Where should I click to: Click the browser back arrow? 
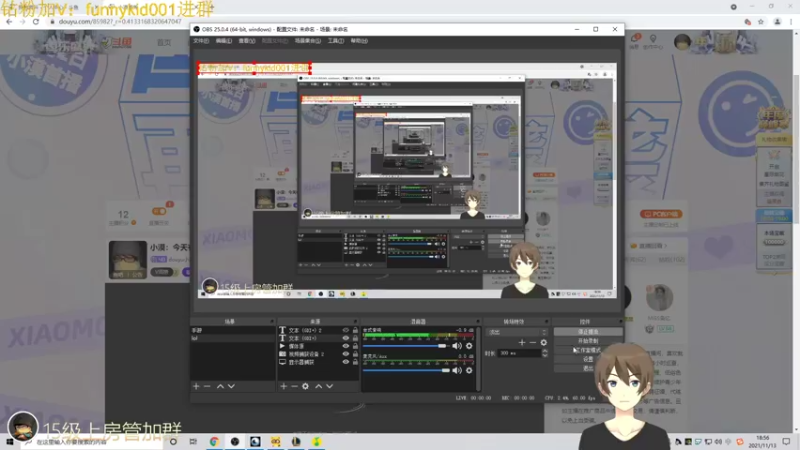(9, 22)
